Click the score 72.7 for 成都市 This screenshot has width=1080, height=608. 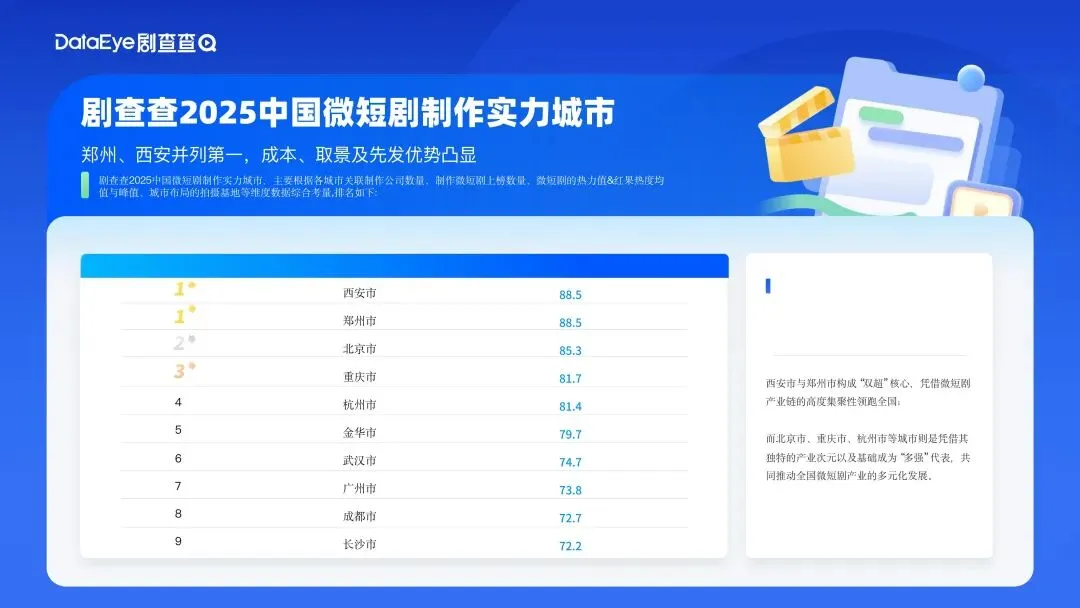[570, 518]
